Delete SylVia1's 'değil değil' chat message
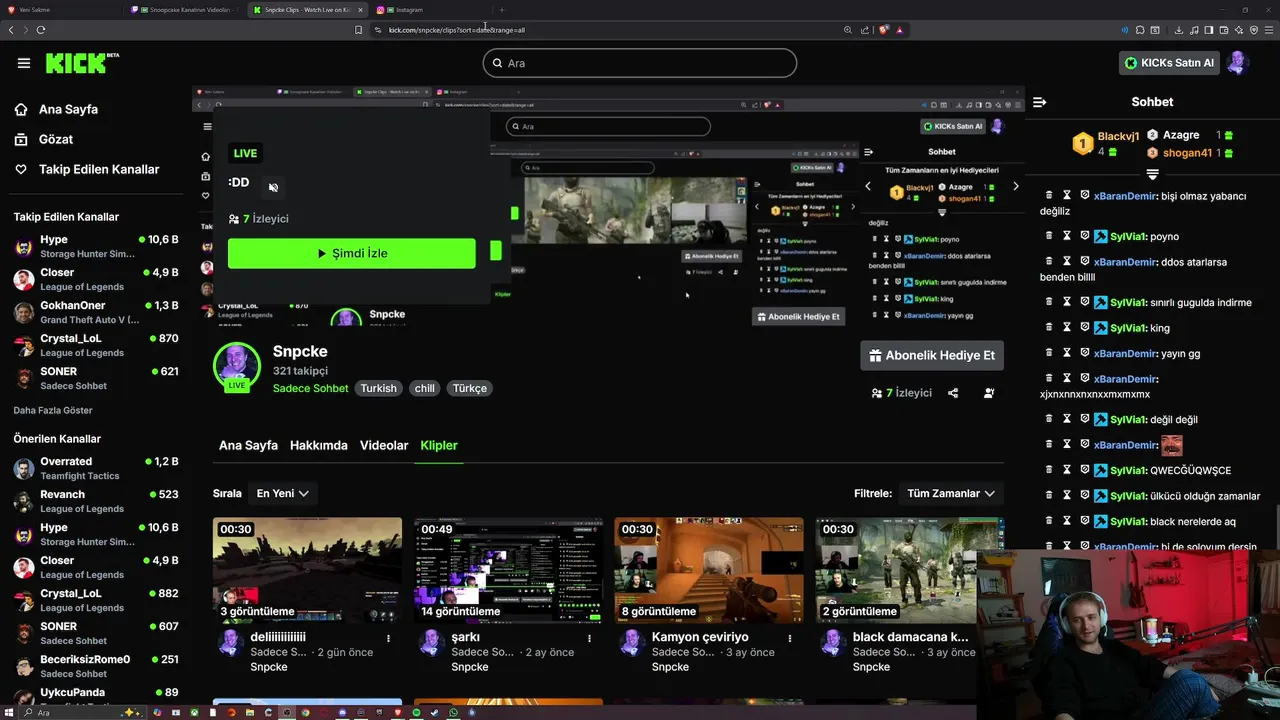The height and width of the screenshot is (720, 1280). [1049, 419]
